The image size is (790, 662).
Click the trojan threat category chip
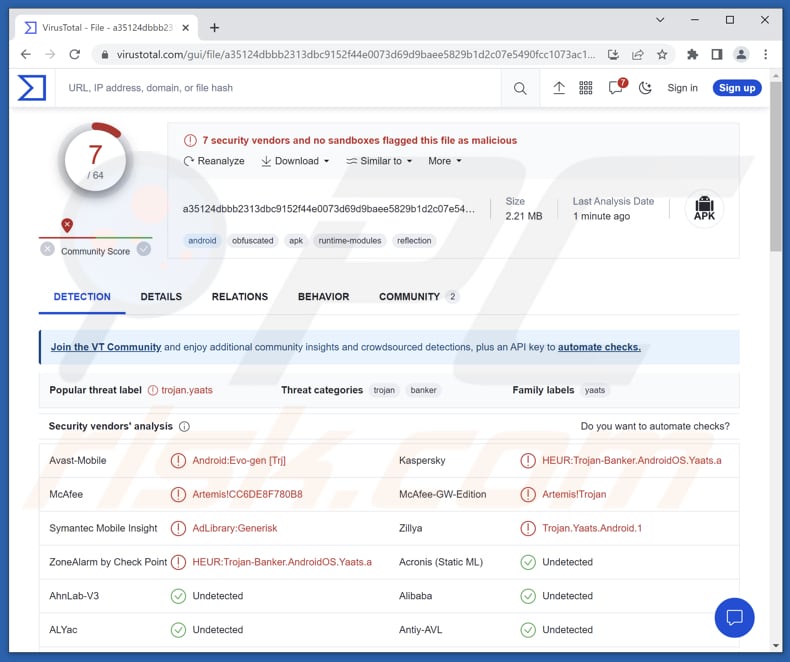click(384, 390)
